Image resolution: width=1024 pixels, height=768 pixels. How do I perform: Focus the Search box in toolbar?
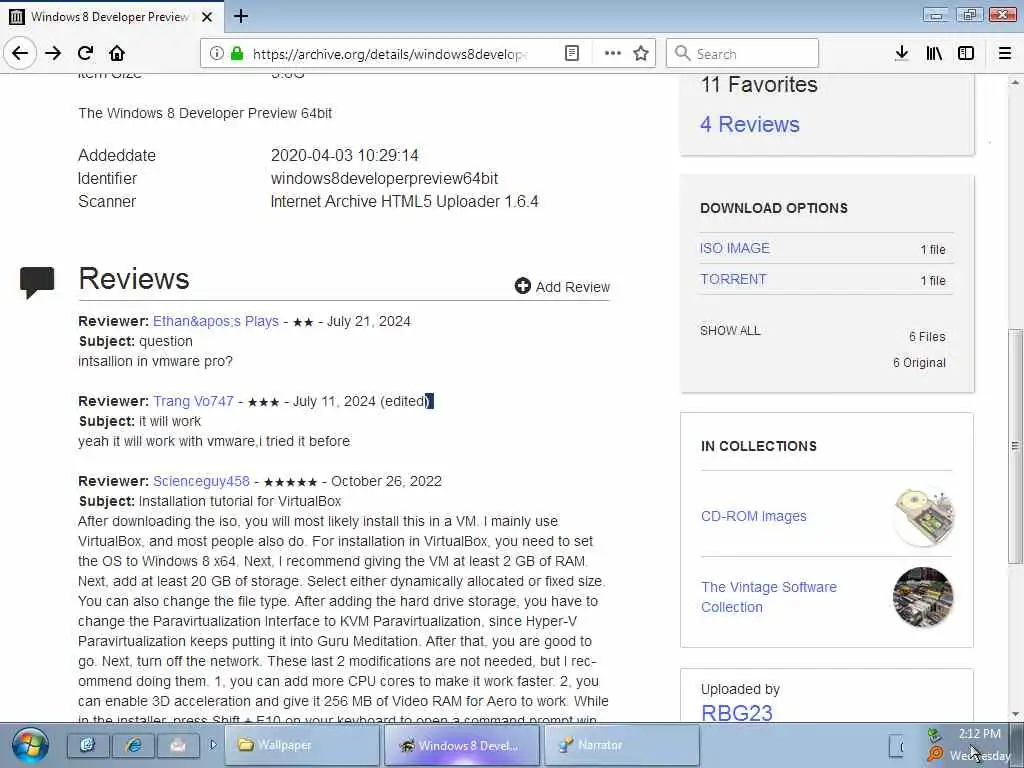click(743, 53)
